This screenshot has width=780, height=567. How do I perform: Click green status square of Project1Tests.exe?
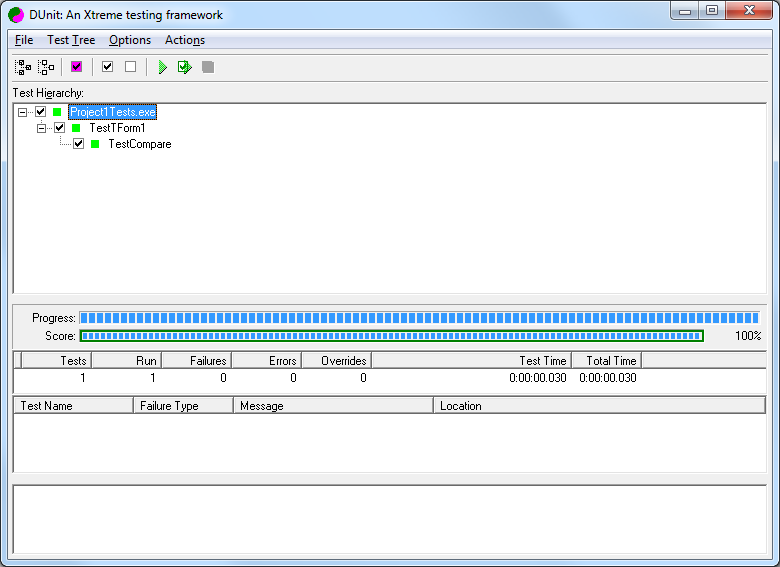(x=57, y=112)
